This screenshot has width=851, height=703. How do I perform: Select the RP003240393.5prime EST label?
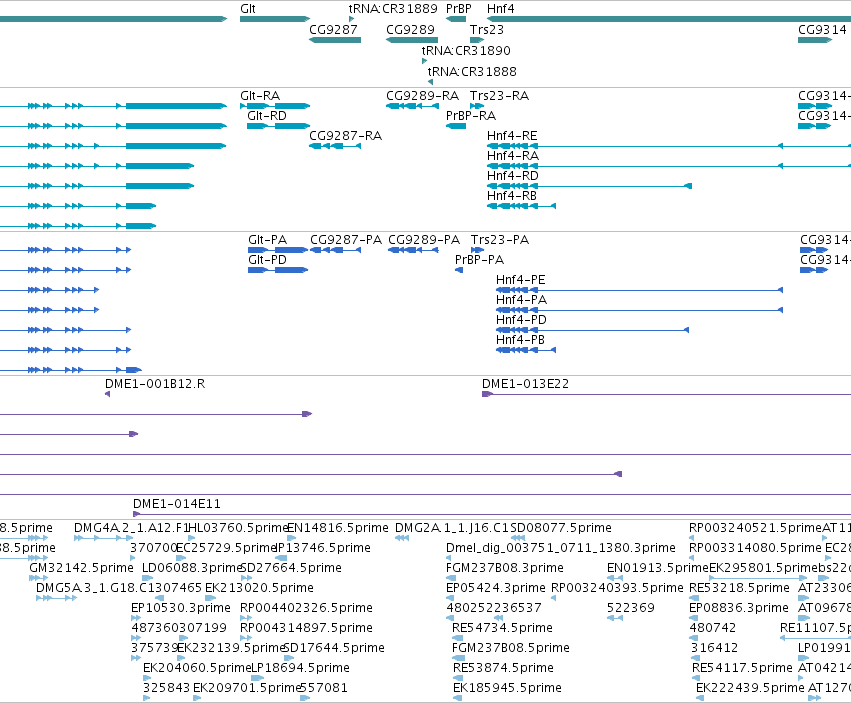point(617,588)
